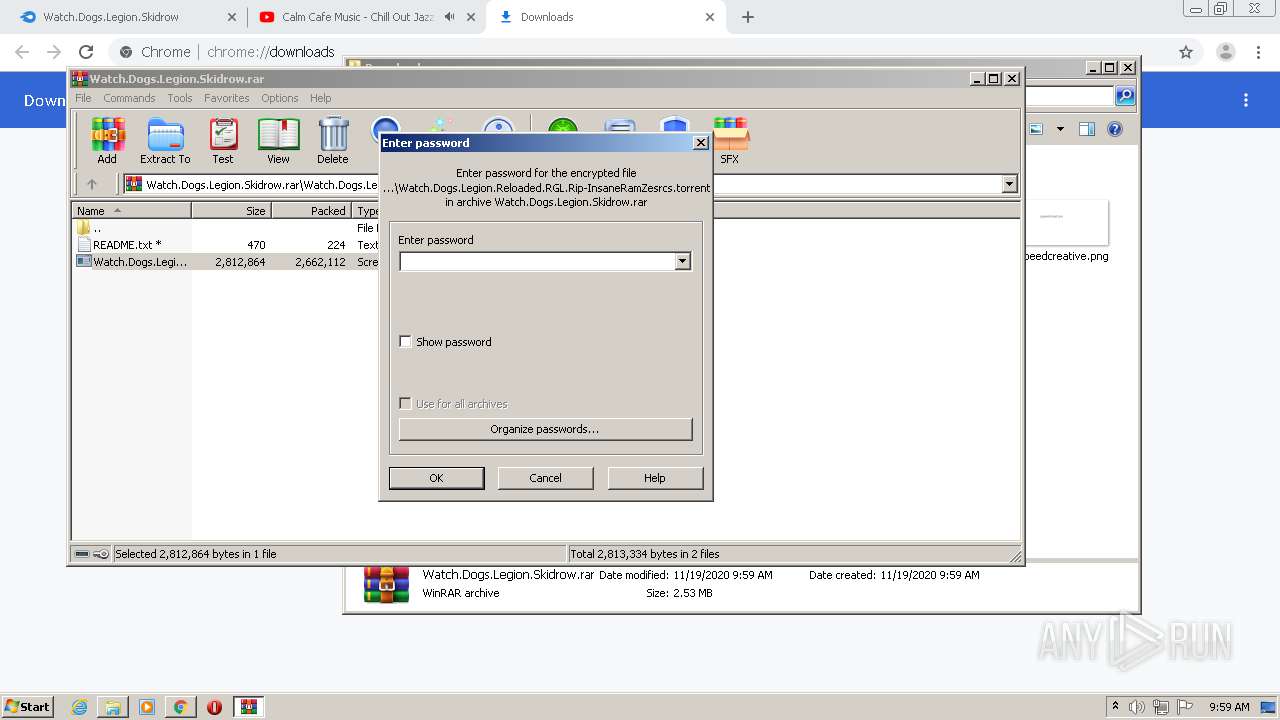Open the Commands menu
Image resolution: width=1280 pixels, height=720 pixels.
pos(129,98)
